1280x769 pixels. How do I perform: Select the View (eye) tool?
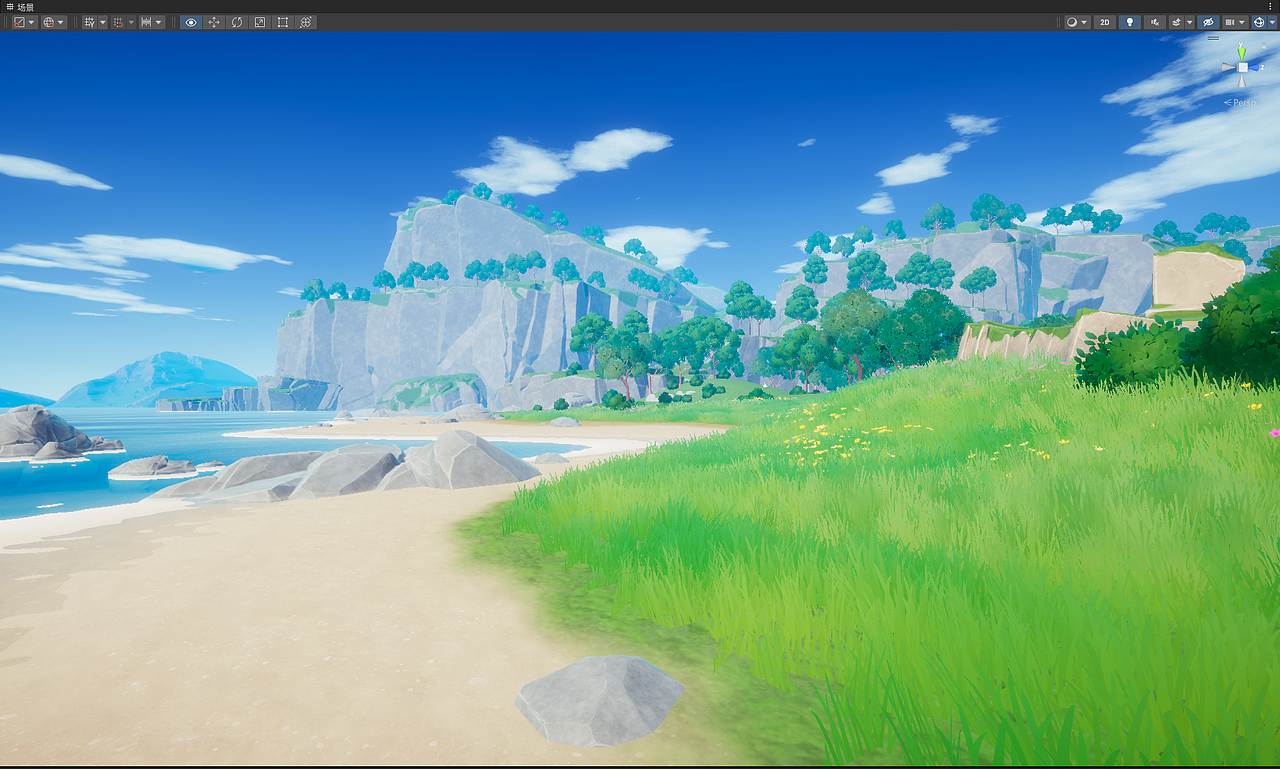coord(191,22)
